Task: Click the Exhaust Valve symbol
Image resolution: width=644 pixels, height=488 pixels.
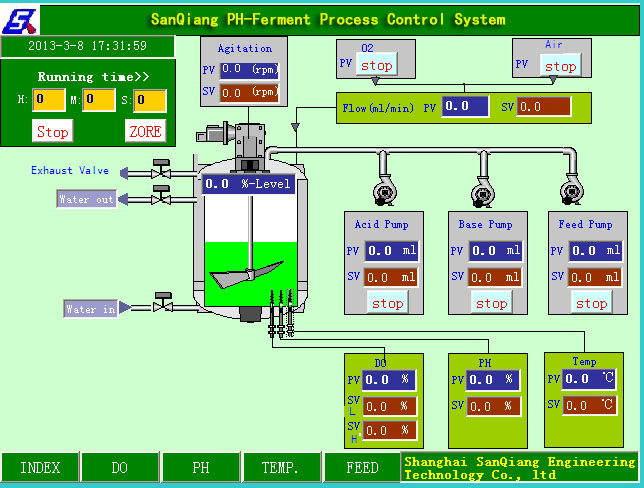Action: 160,170
